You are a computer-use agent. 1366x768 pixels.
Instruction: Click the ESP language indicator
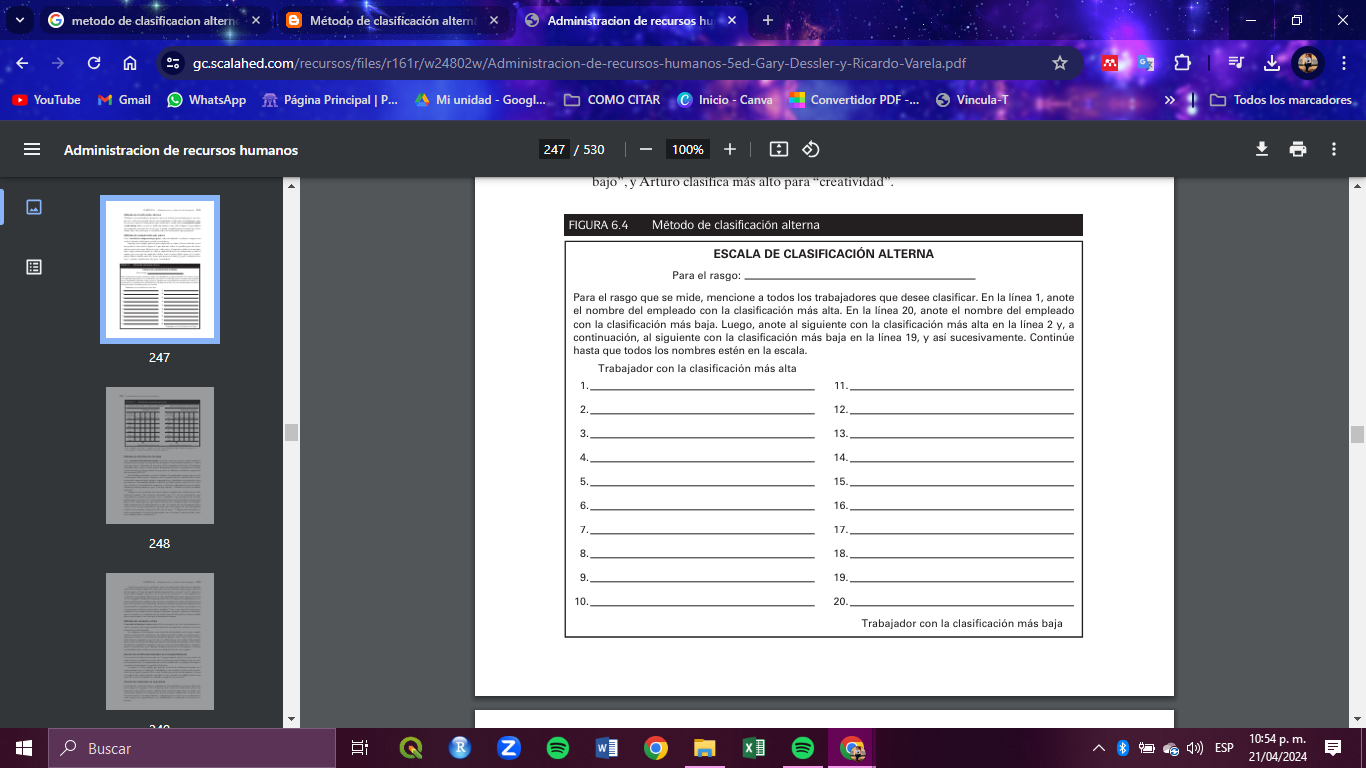(x=1224, y=748)
